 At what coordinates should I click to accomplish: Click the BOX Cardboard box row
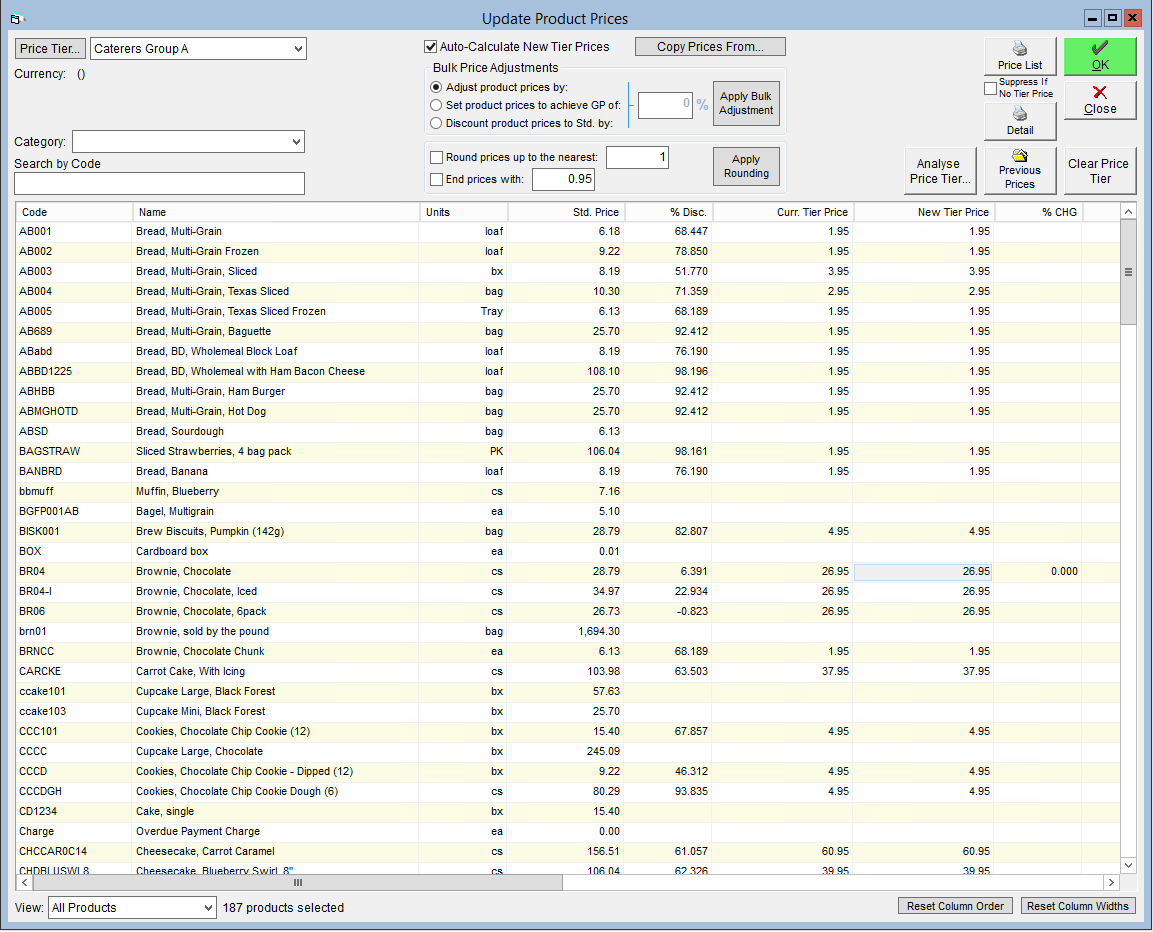pos(568,552)
